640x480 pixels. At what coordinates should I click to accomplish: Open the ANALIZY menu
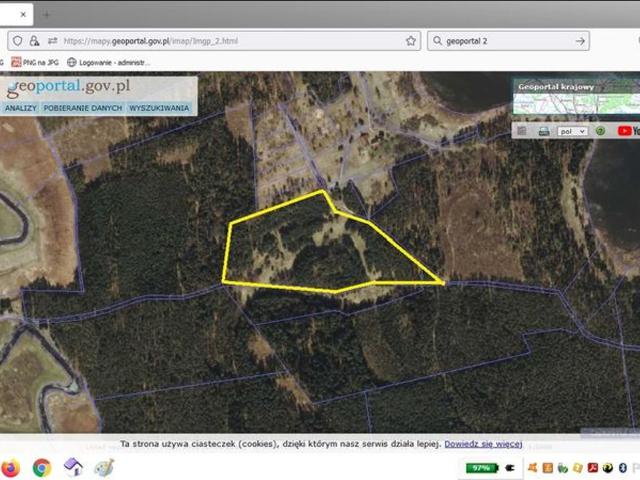(20, 107)
